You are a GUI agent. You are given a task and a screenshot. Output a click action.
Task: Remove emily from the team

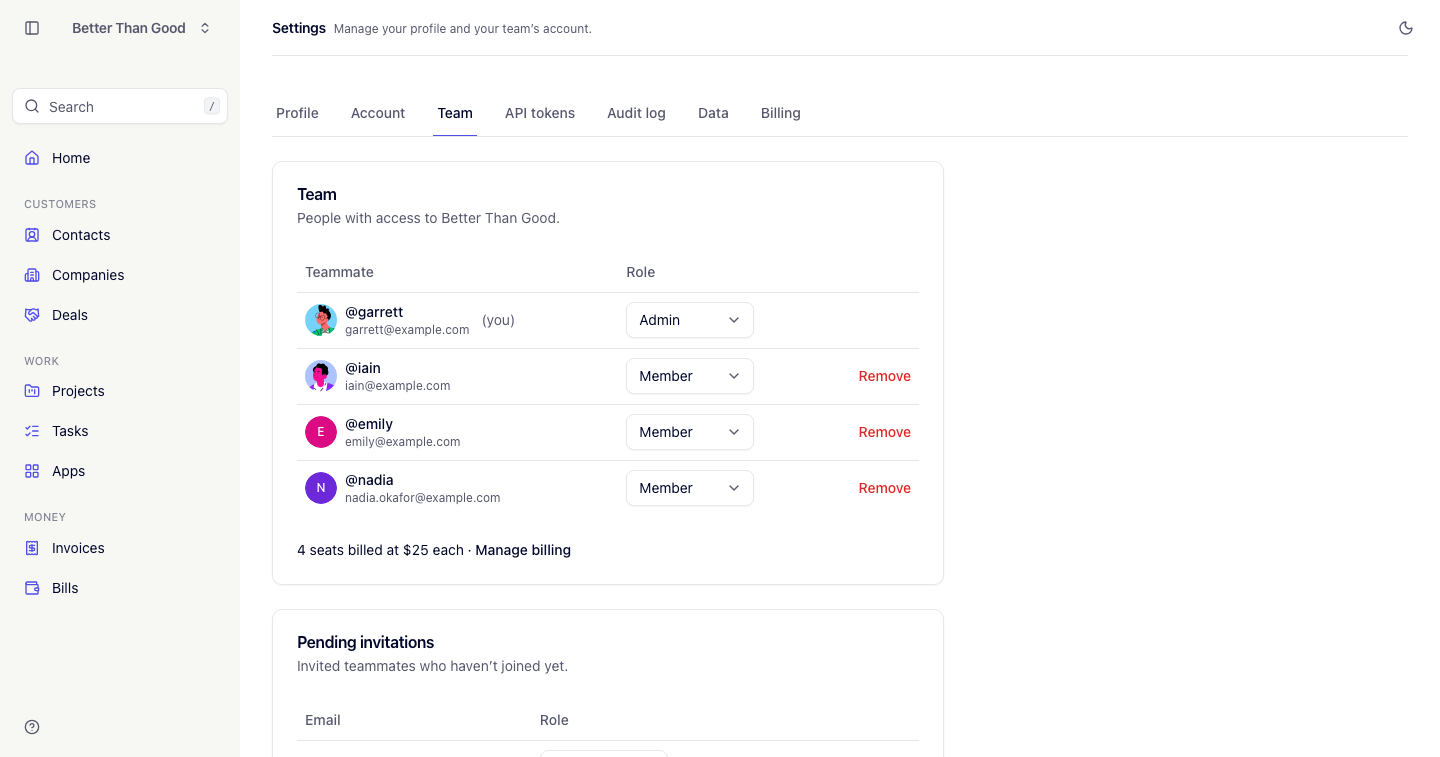tap(885, 432)
